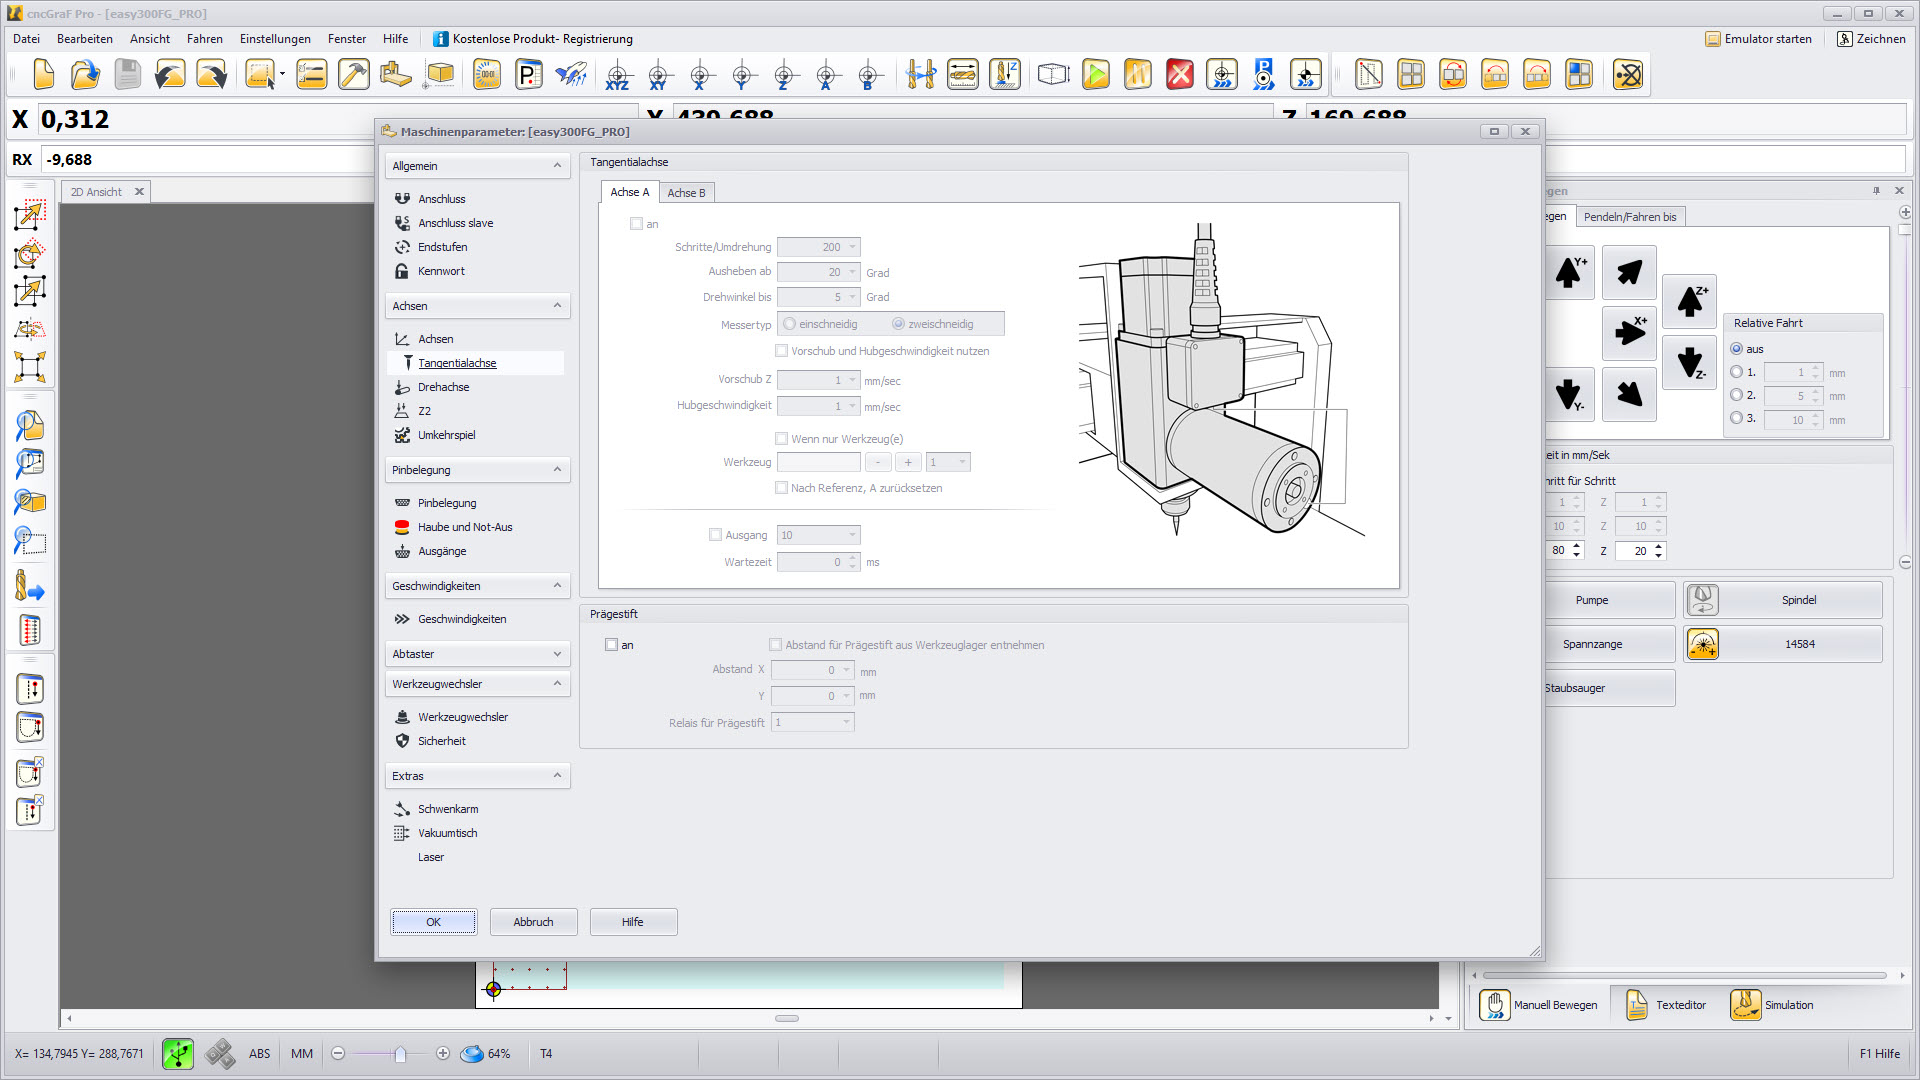Screen dimensions: 1920x1080
Task: Click the Y- jog arrow button
Action: 1570,394
